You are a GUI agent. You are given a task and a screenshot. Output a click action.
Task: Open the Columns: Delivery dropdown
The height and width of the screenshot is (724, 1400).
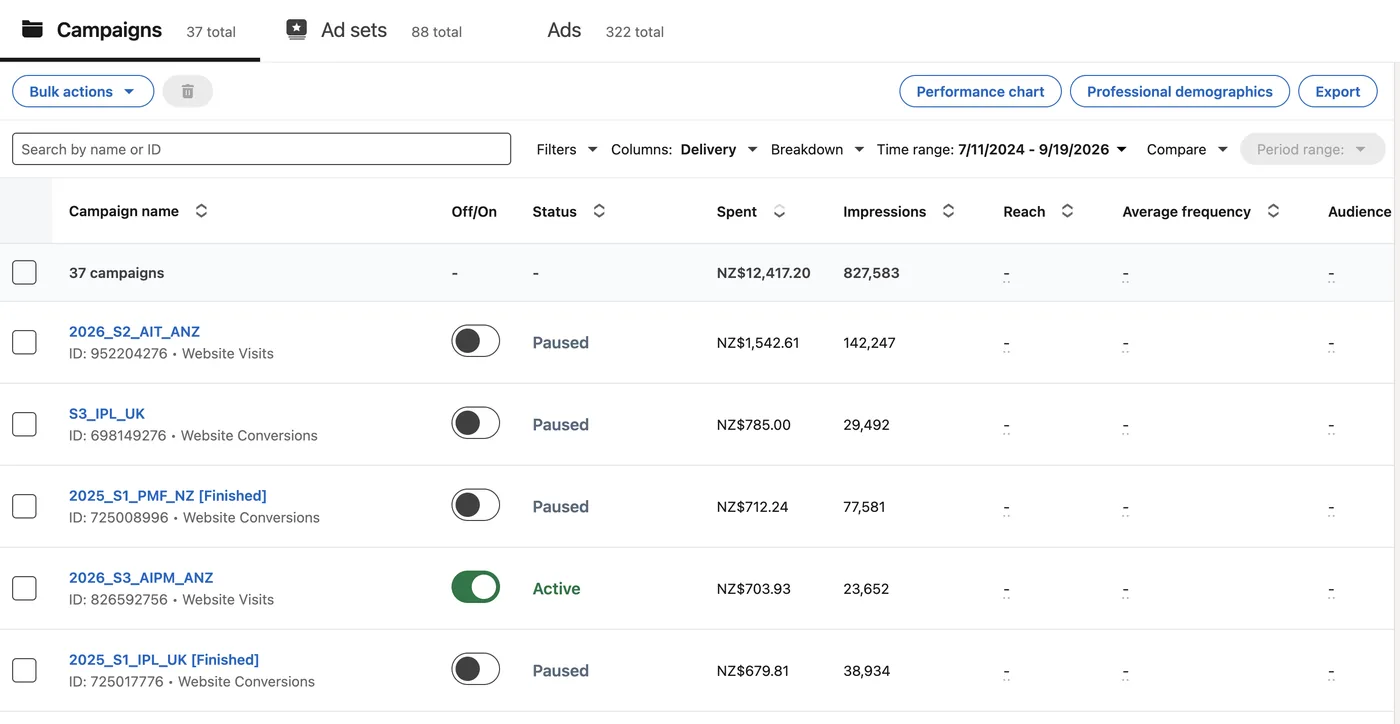click(x=685, y=150)
